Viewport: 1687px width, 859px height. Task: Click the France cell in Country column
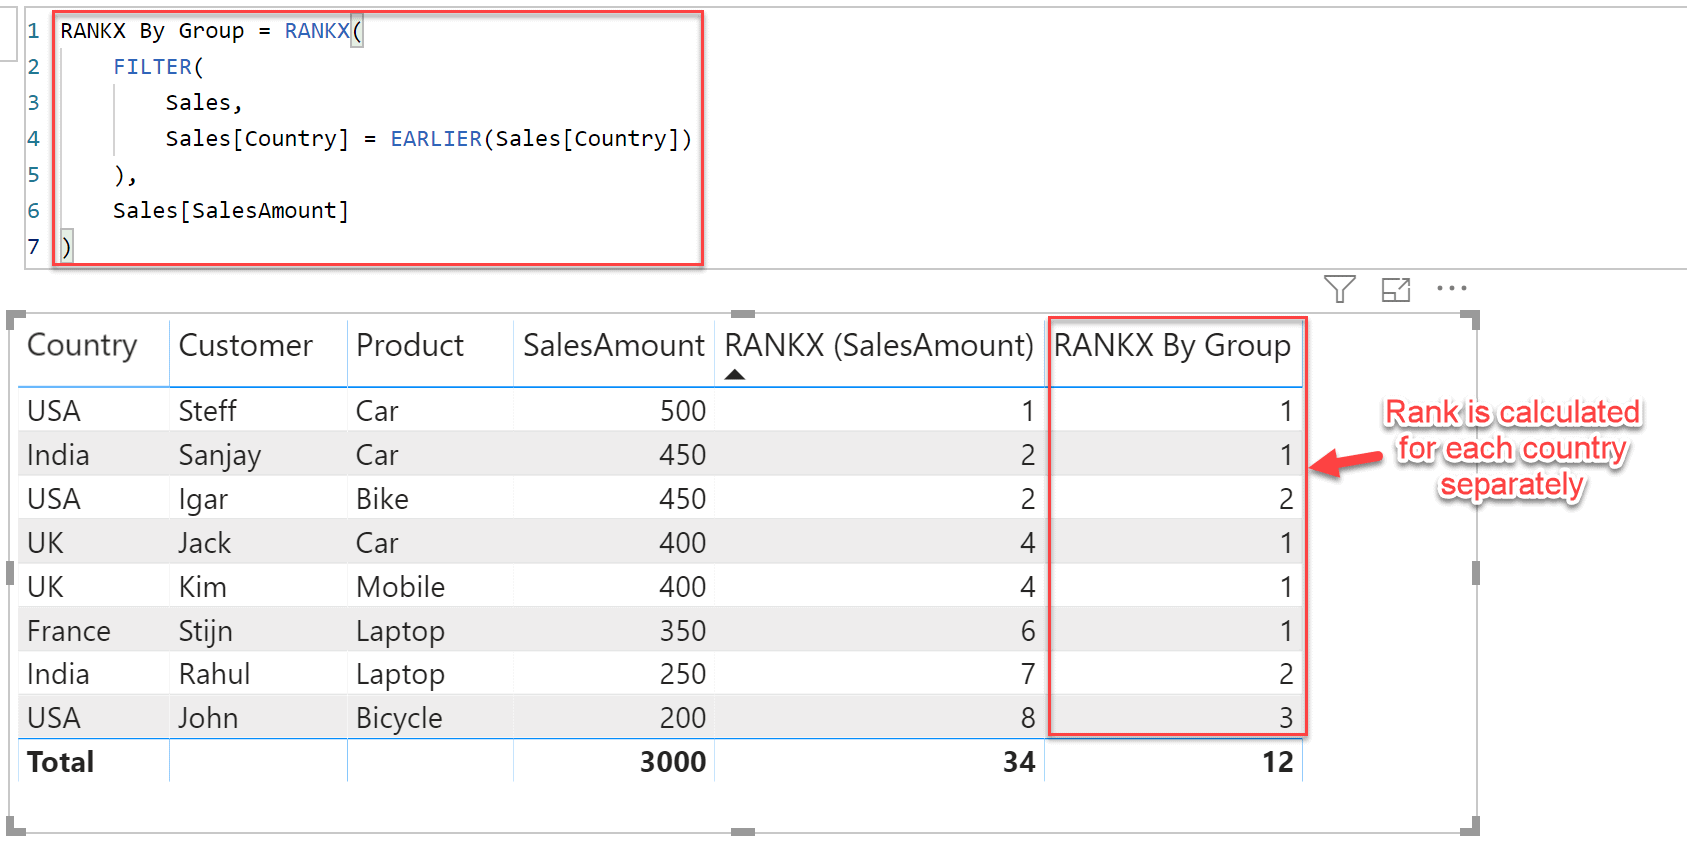69,631
